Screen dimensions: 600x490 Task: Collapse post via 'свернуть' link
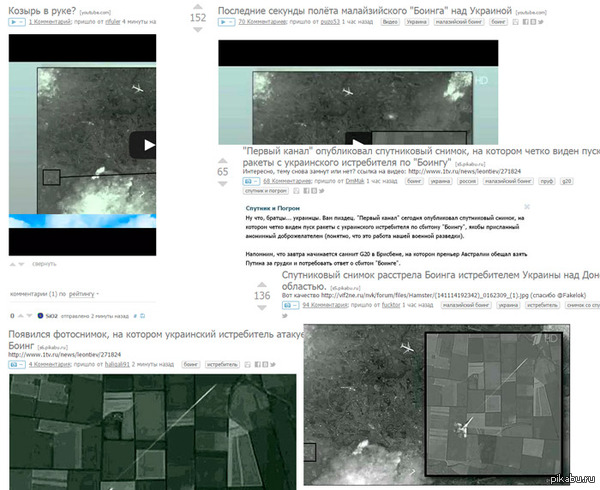44,264
